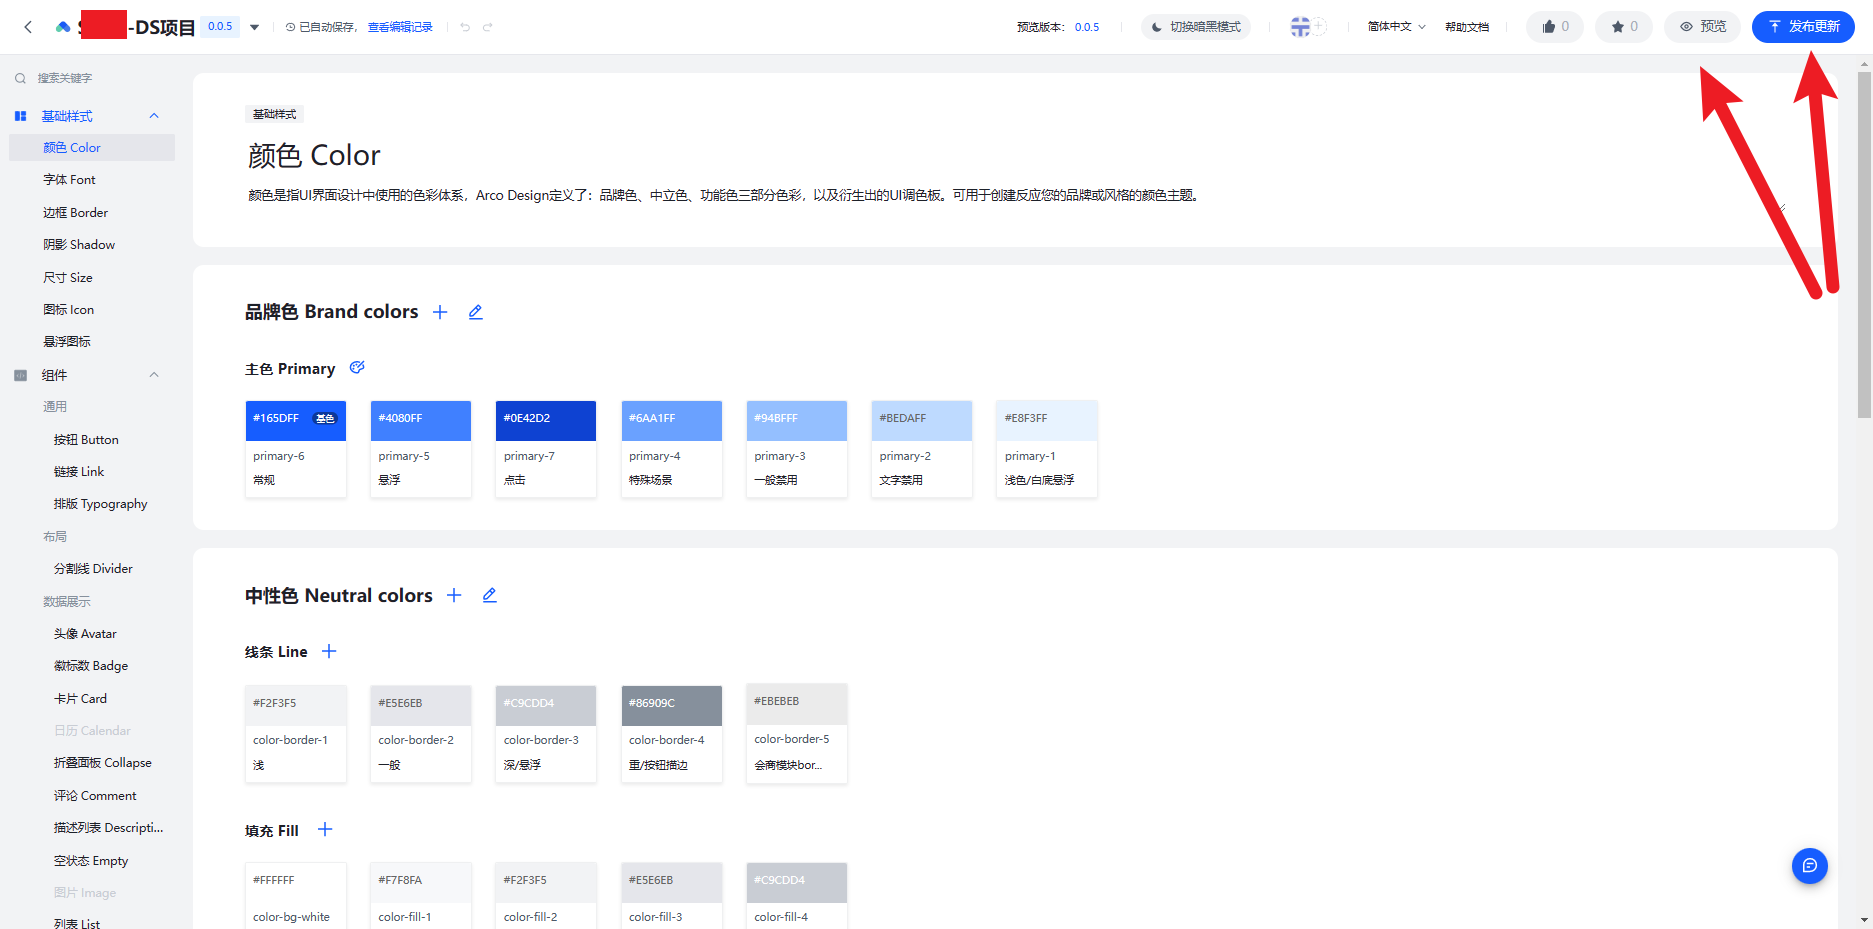Click the 发布更新 publish button
The width and height of the screenshot is (1873, 929).
pyautogui.click(x=1803, y=27)
